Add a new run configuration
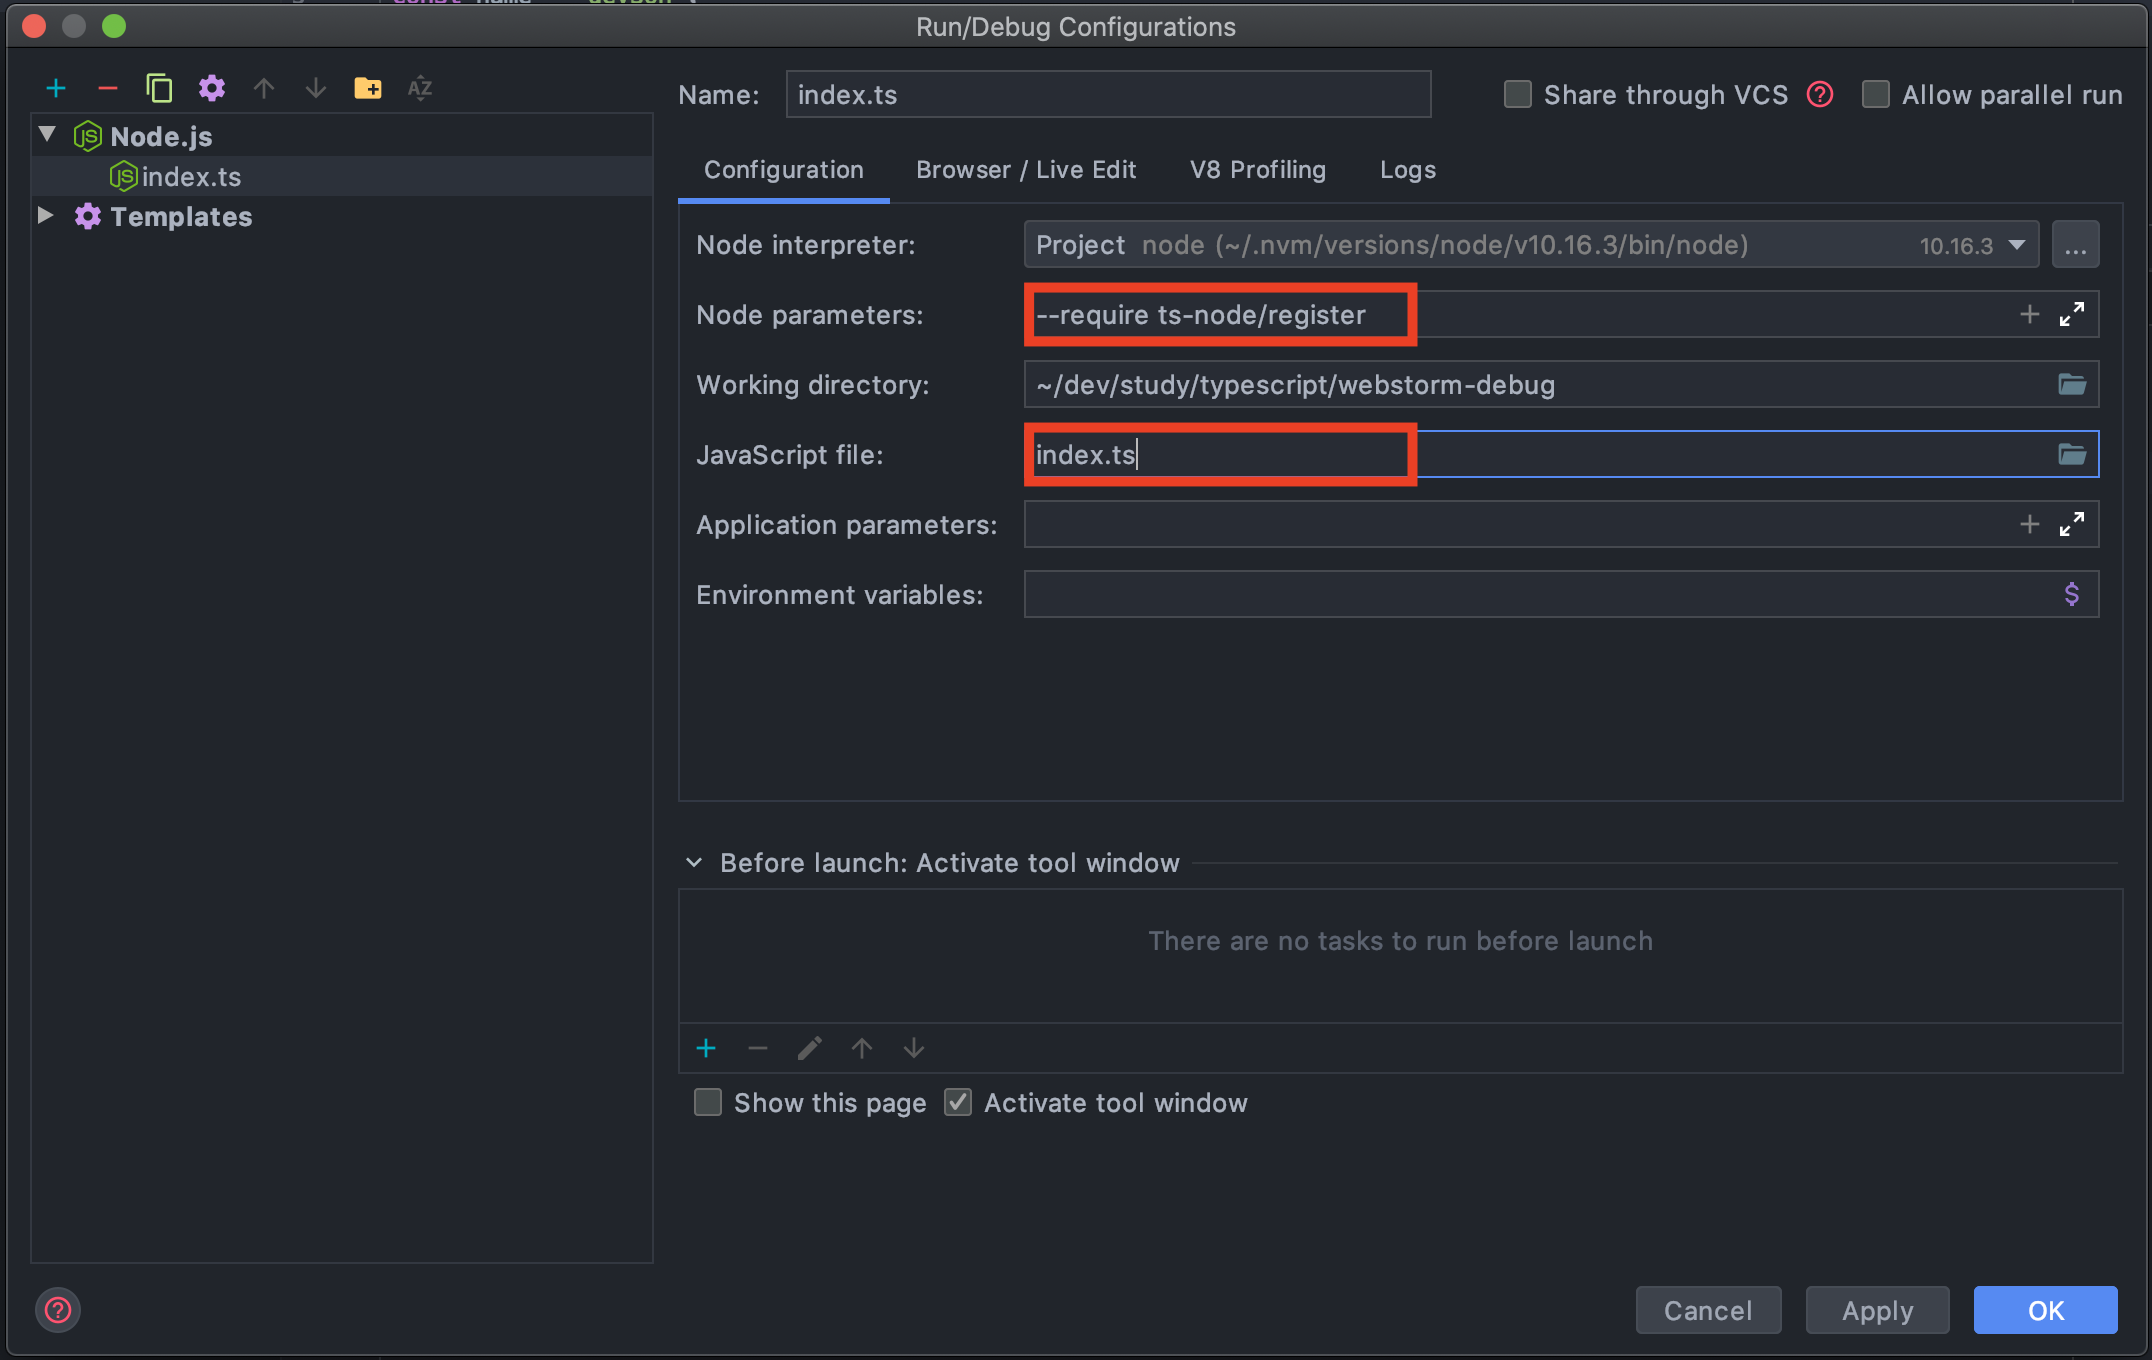The height and width of the screenshot is (1360, 2152). click(x=56, y=88)
